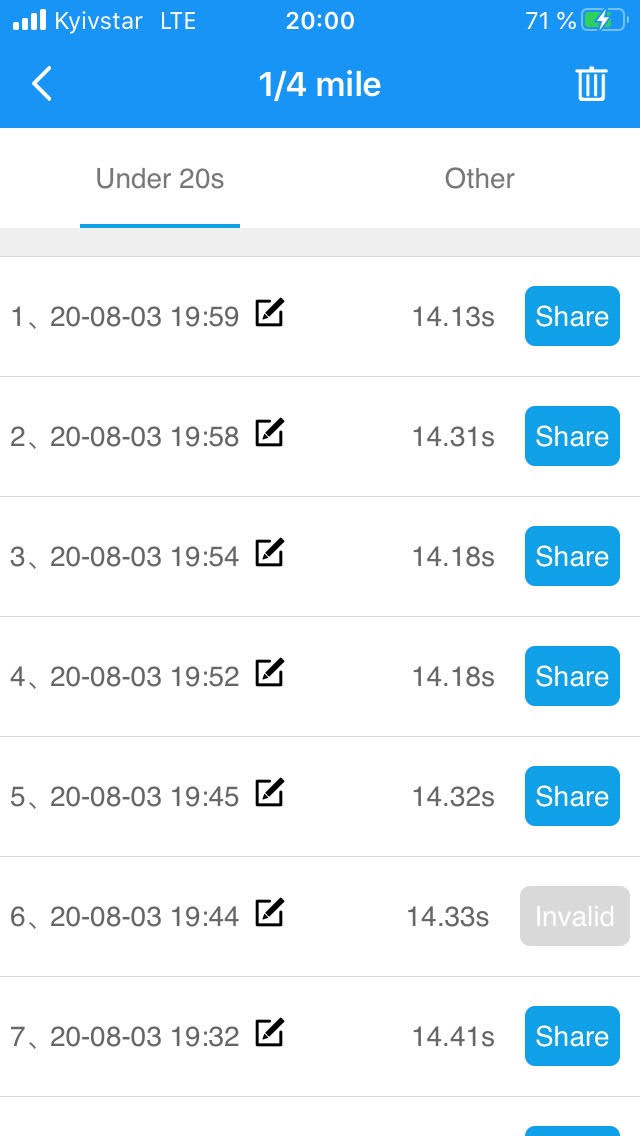
Task: Tap the Invalid button on run 6
Action: pos(574,916)
